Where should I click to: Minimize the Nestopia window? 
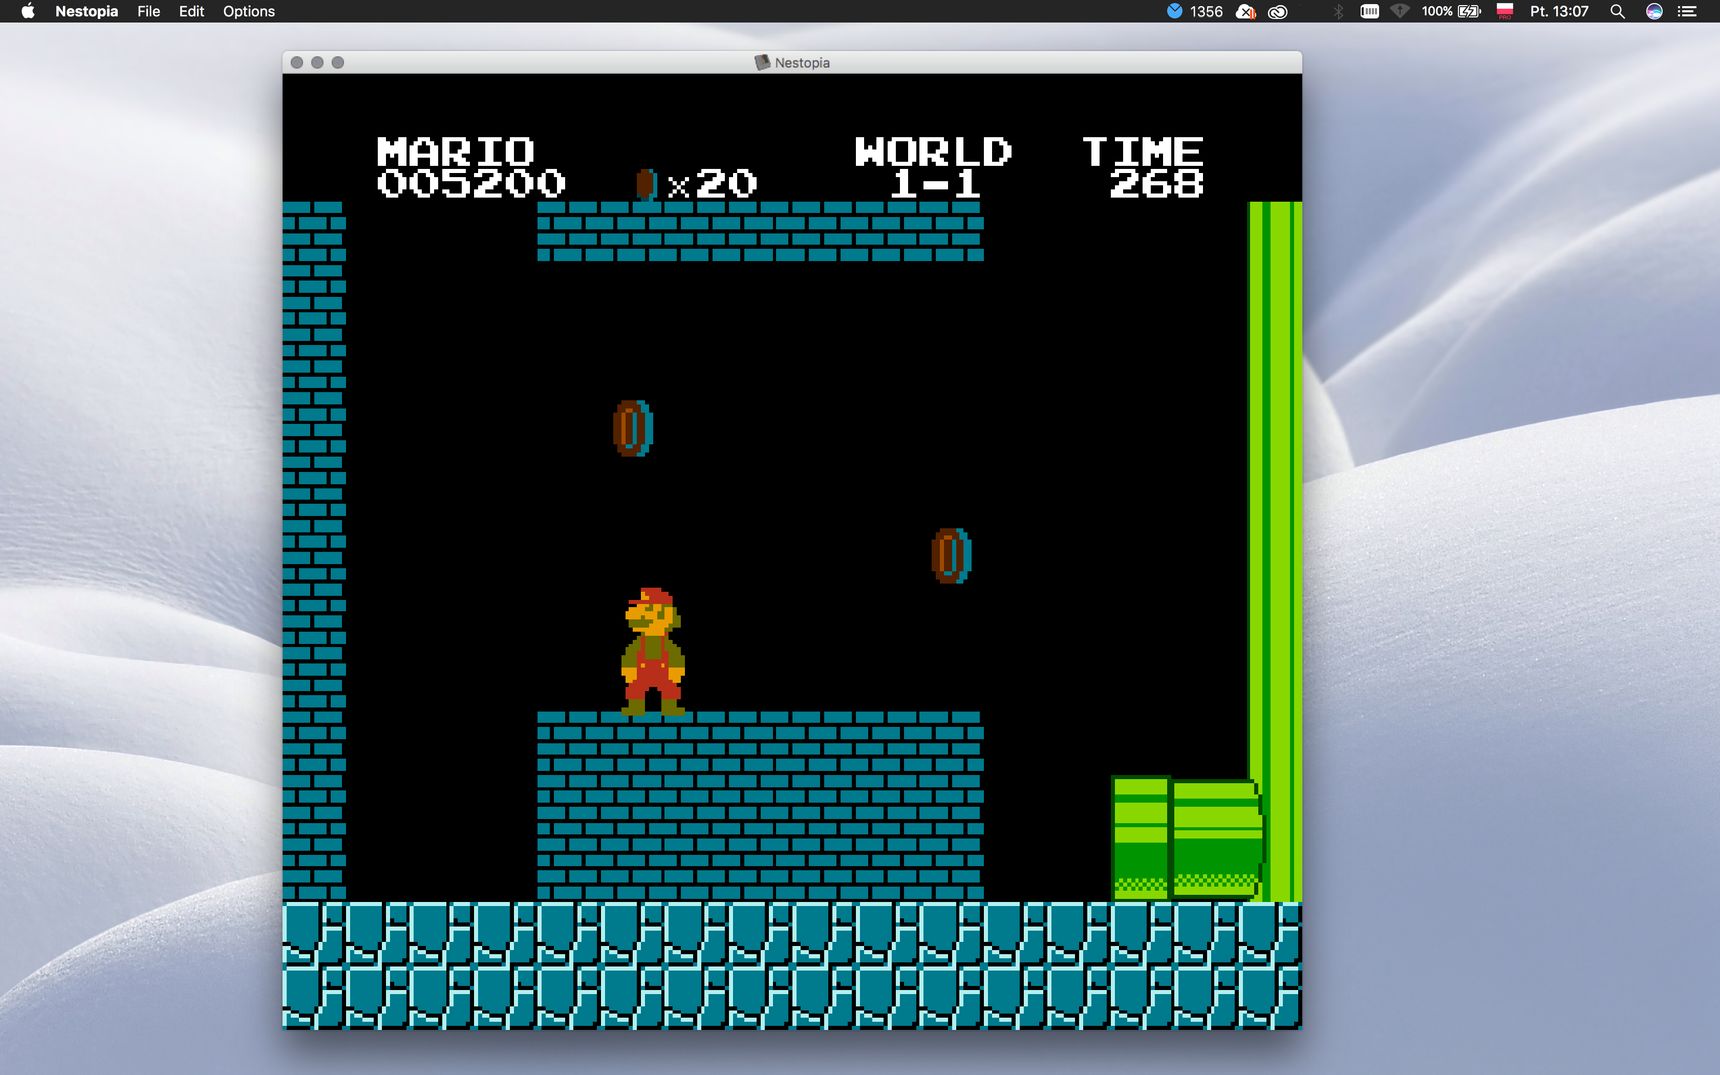coord(317,62)
